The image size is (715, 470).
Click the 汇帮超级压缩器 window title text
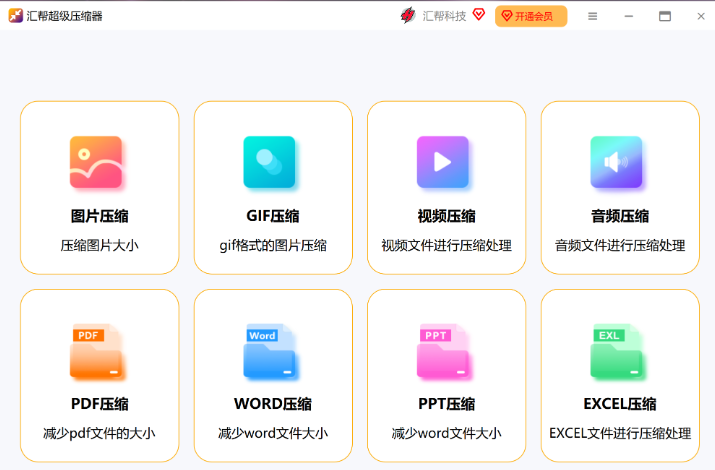64,16
